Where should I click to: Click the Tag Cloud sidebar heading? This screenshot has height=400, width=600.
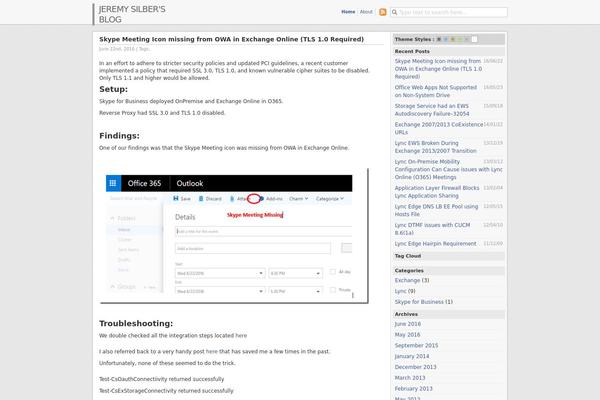[x=408, y=256]
